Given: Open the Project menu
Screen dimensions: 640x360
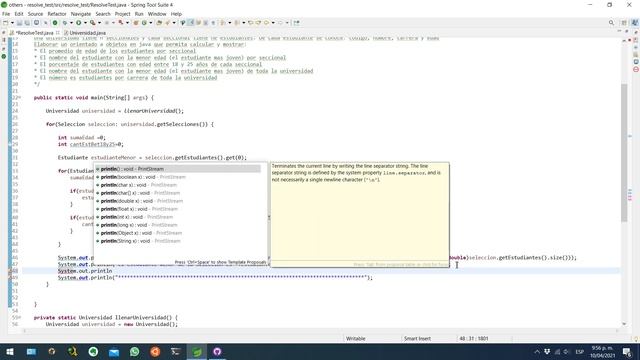Looking at the screenshot, I should (x=122, y=14).
